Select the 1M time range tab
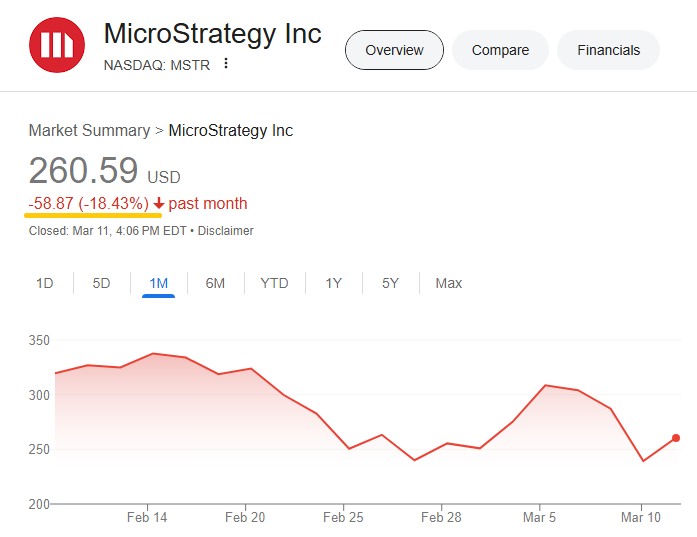 click(158, 284)
